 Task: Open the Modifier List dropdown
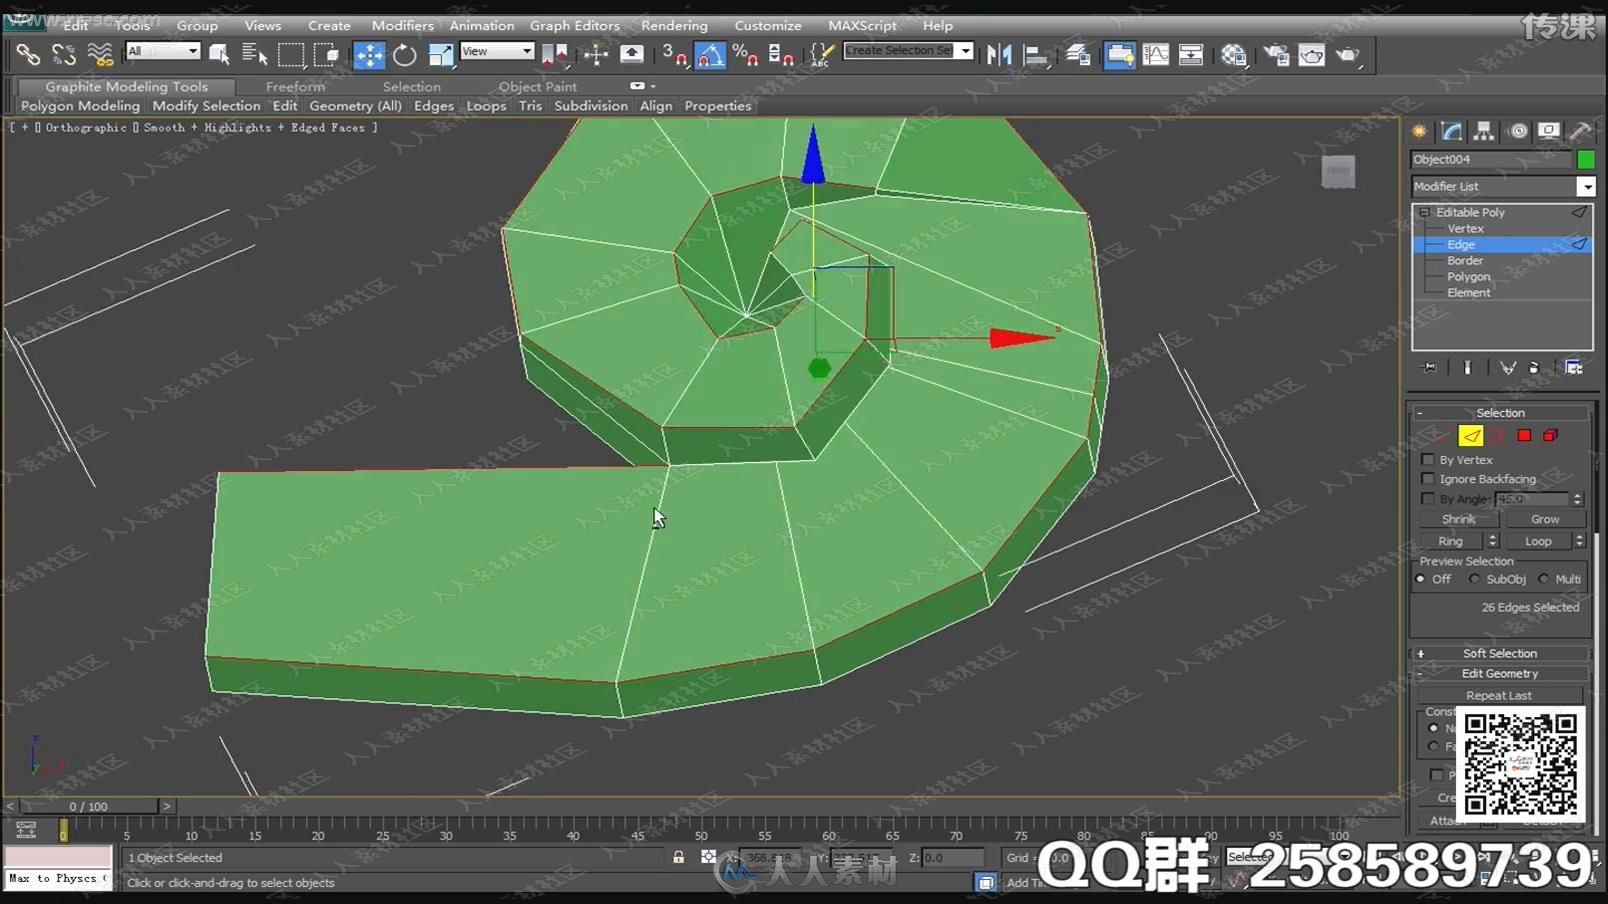click(1586, 186)
